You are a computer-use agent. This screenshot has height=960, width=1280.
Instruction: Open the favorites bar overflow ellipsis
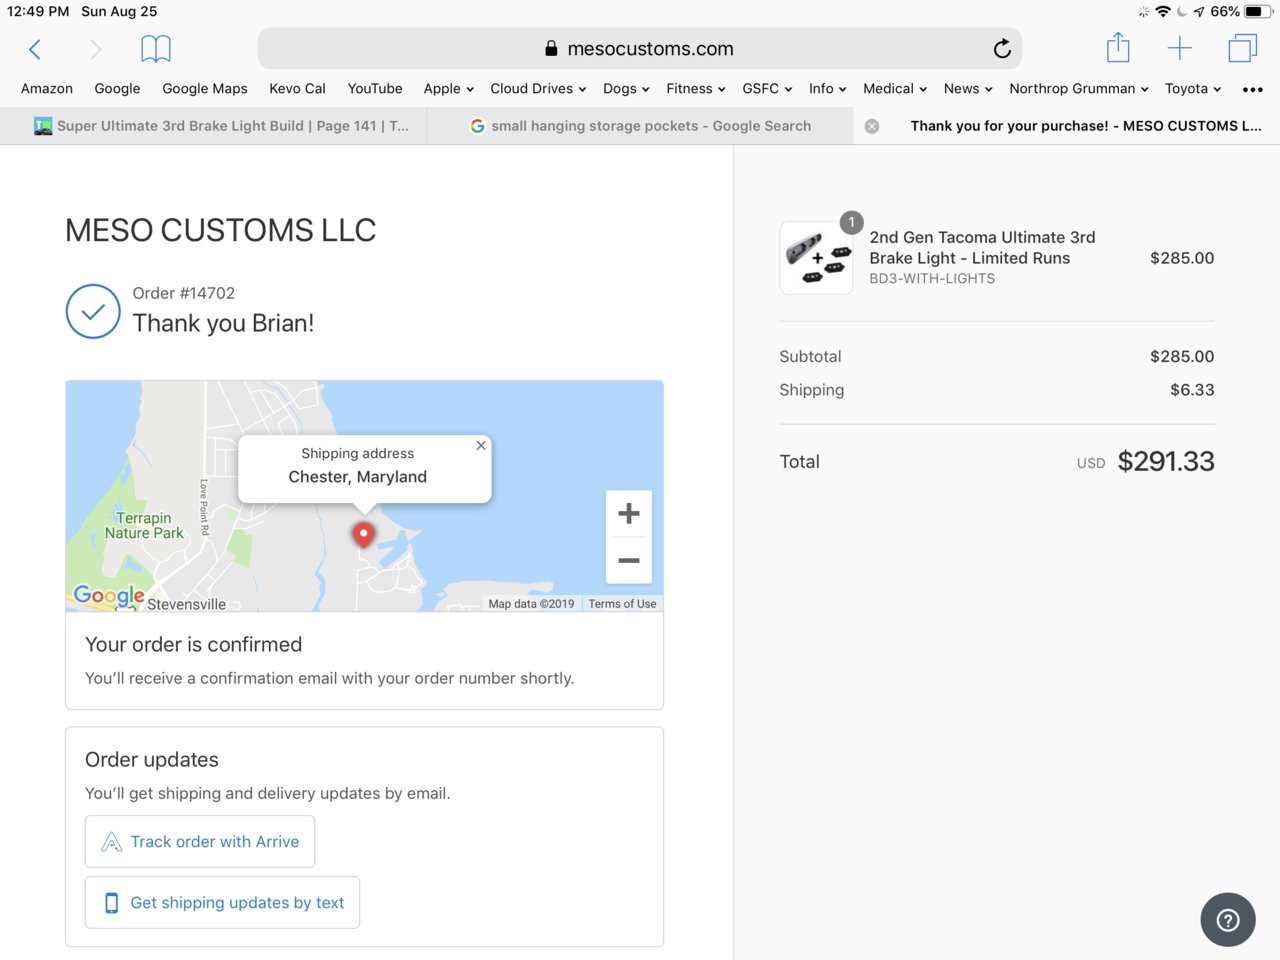pyautogui.click(x=1252, y=89)
